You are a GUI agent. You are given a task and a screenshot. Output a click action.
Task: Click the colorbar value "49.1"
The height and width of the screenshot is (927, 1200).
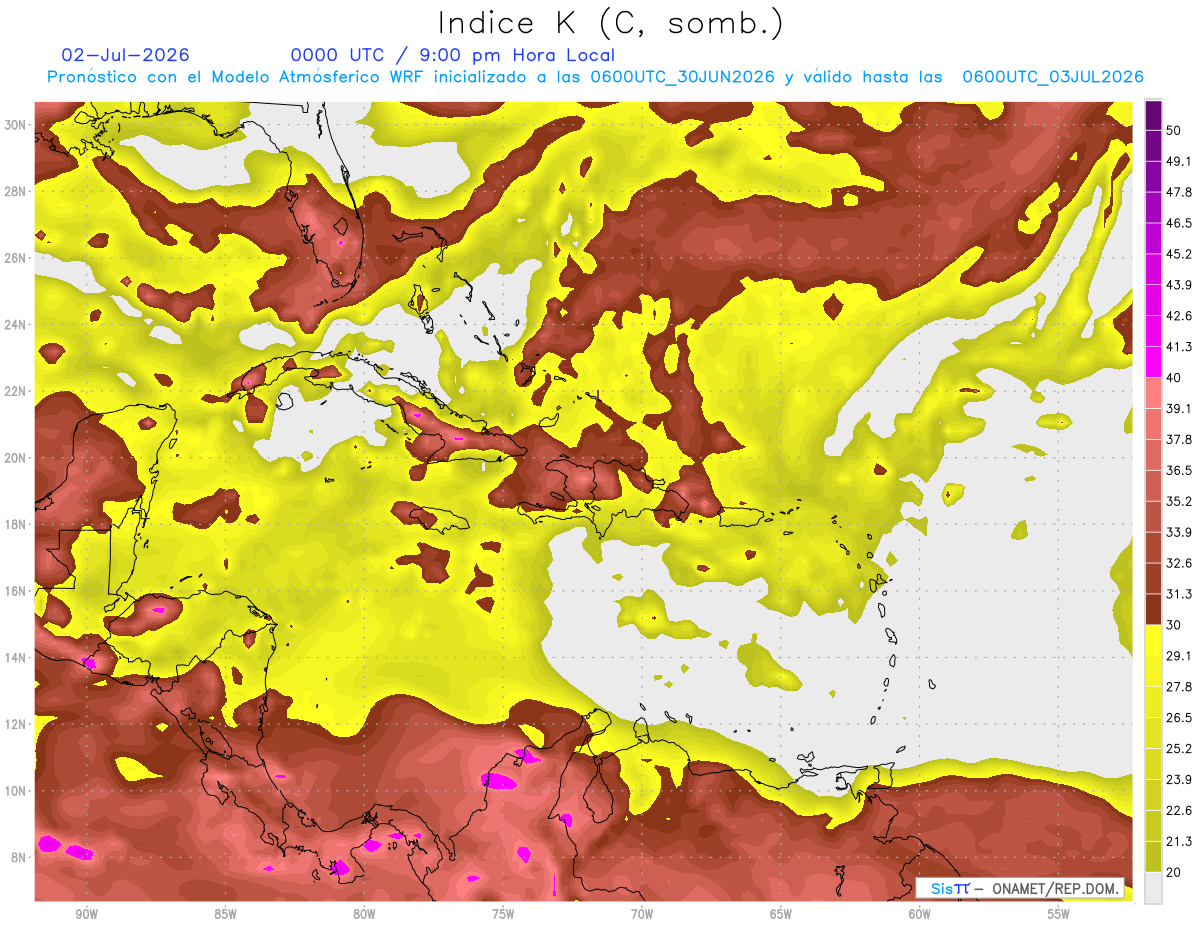pyautogui.click(x=1178, y=162)
